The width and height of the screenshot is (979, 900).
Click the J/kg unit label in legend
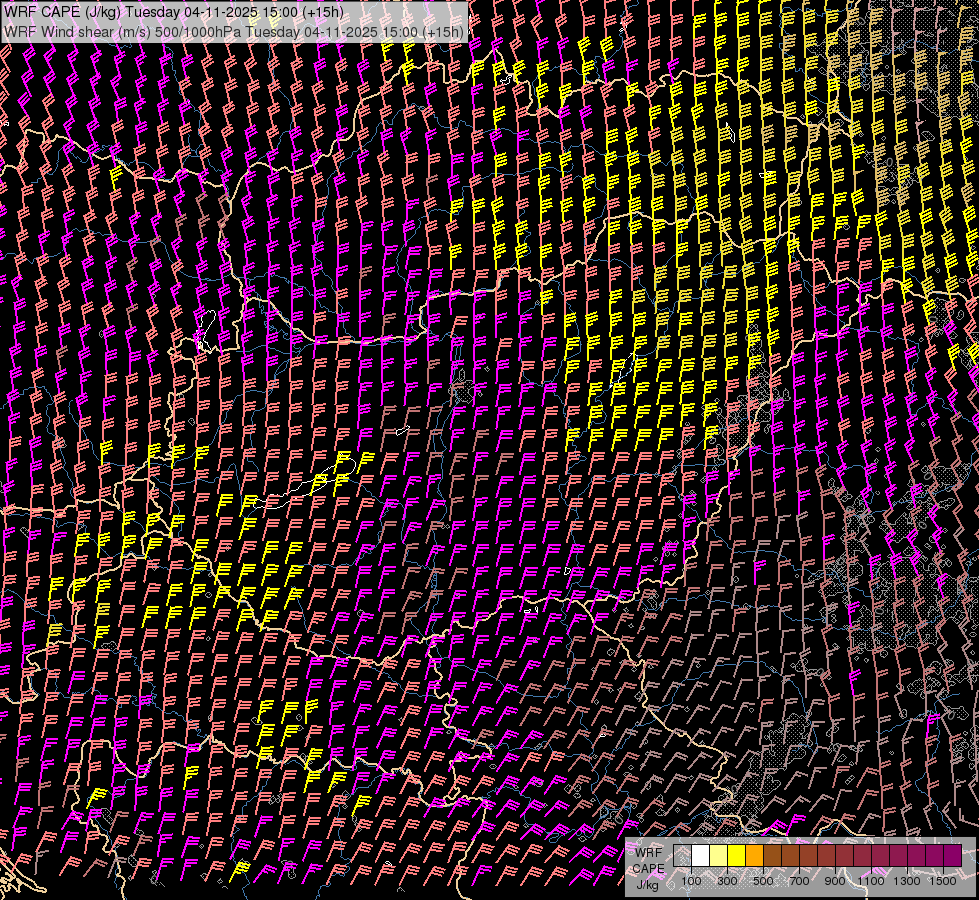[648, 884]
